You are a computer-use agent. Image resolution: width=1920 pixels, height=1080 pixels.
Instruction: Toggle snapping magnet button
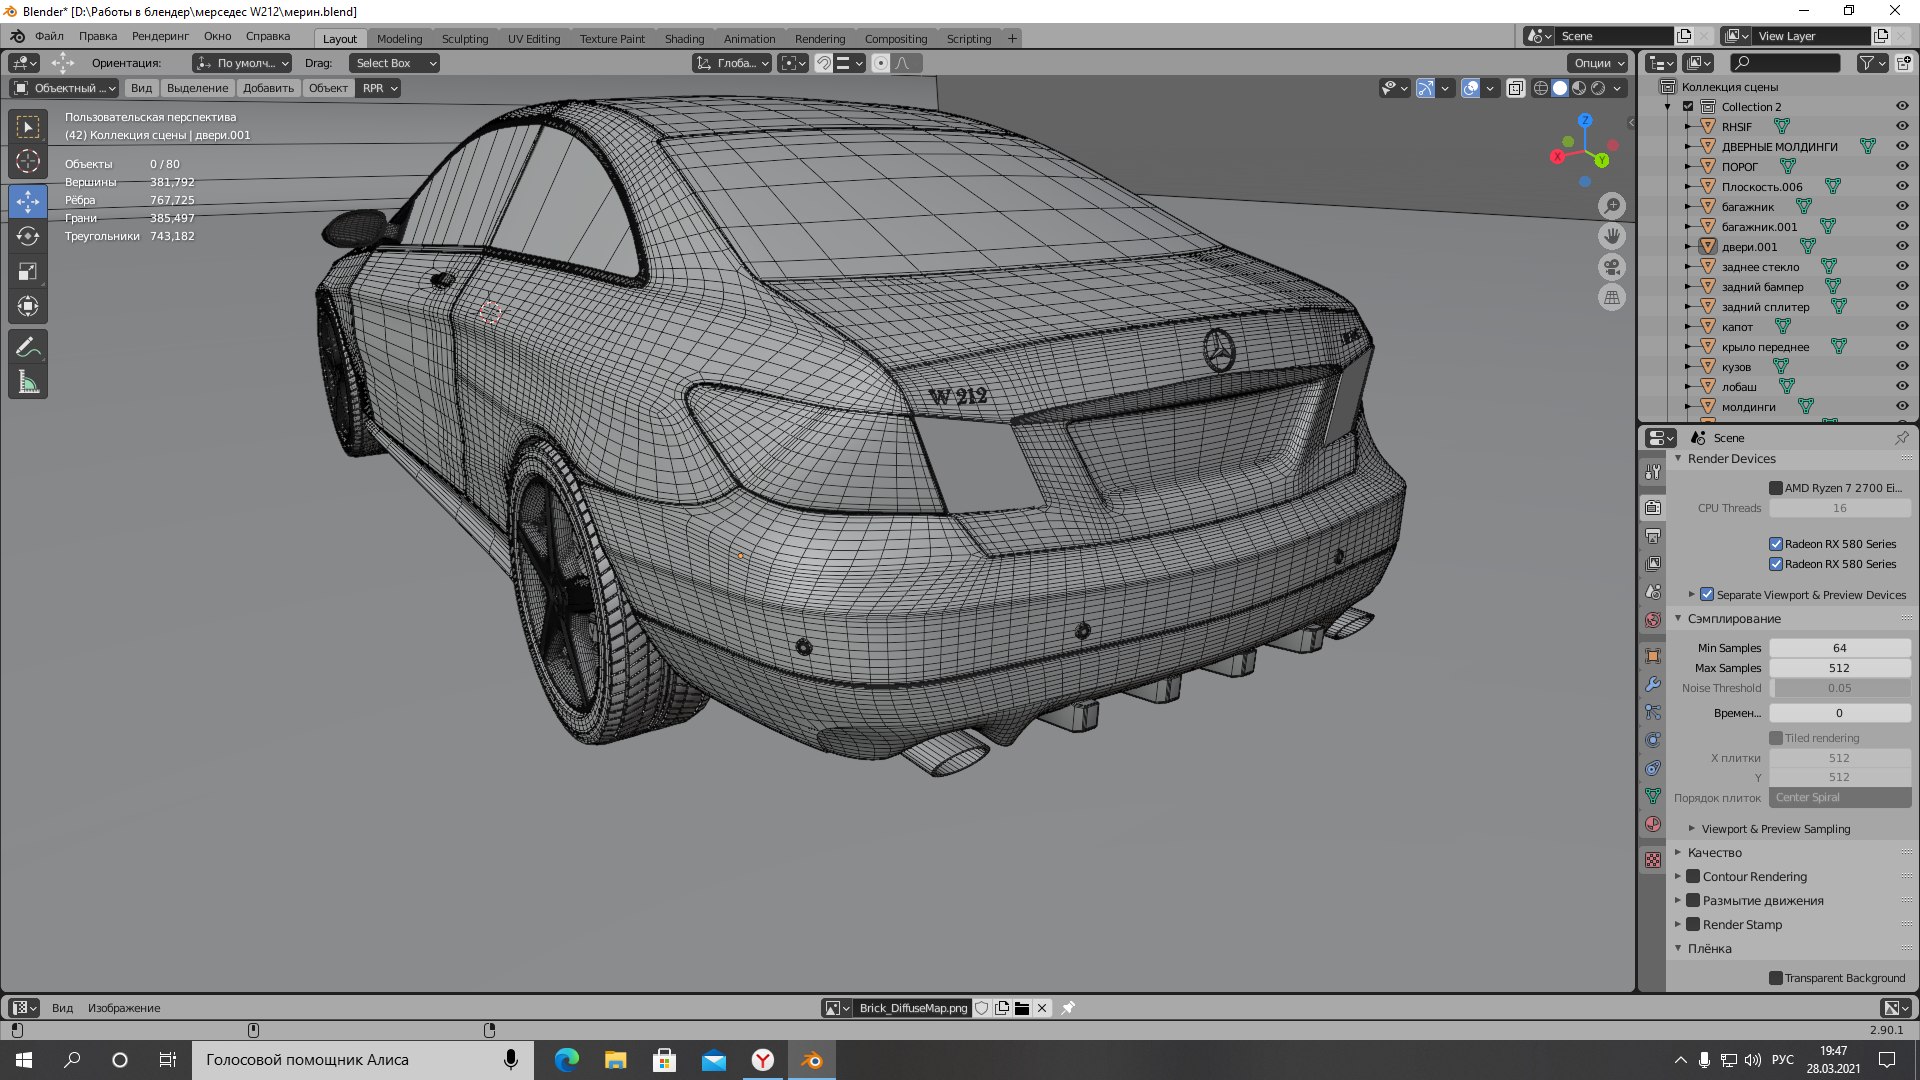point(823,63)
